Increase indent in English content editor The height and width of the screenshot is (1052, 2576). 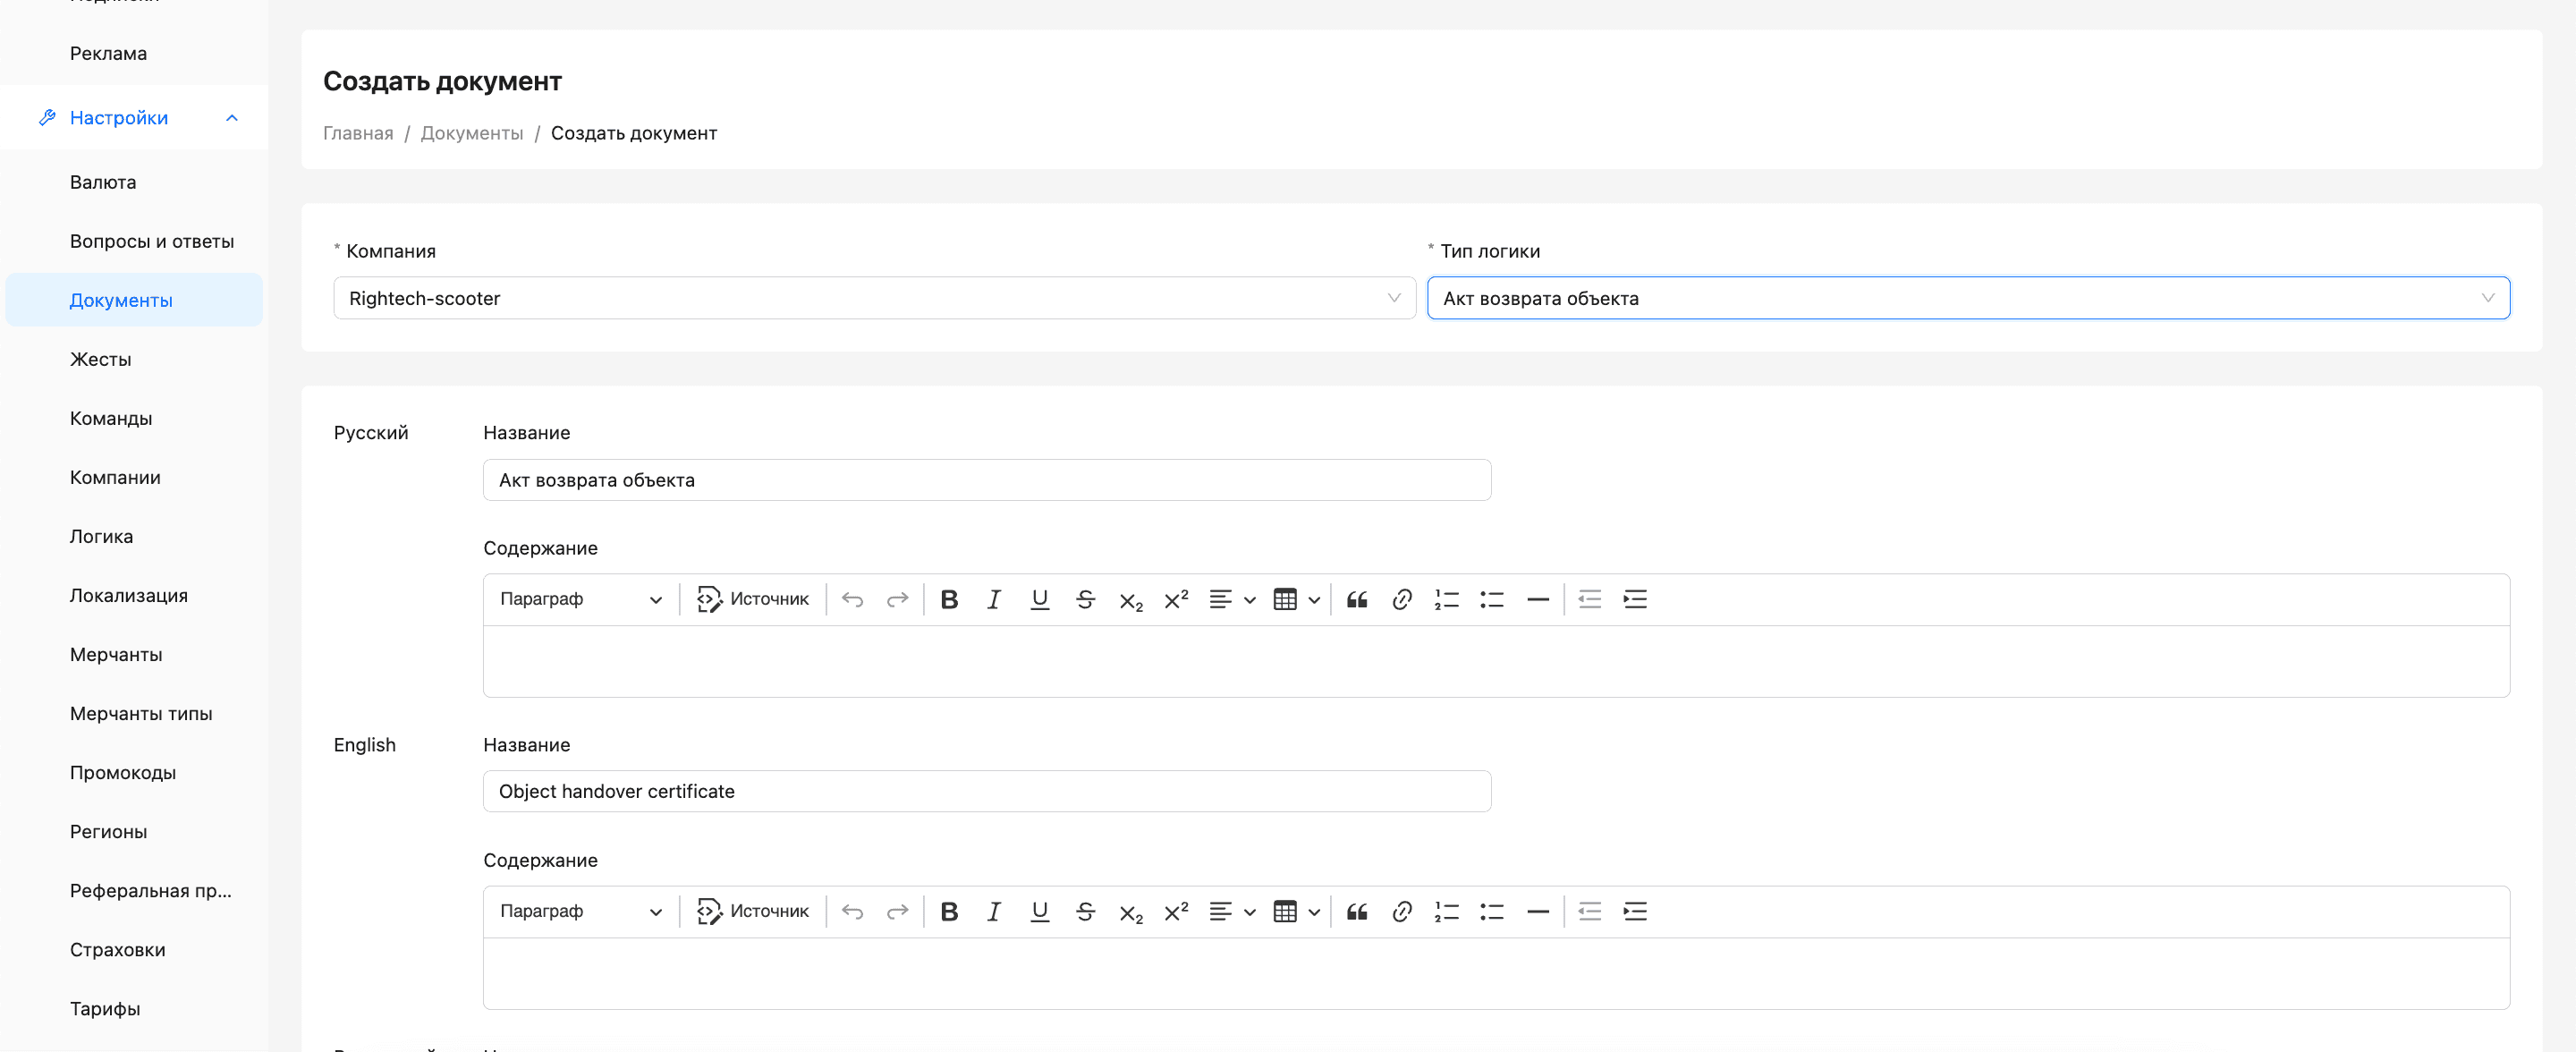click(1634, 911)
